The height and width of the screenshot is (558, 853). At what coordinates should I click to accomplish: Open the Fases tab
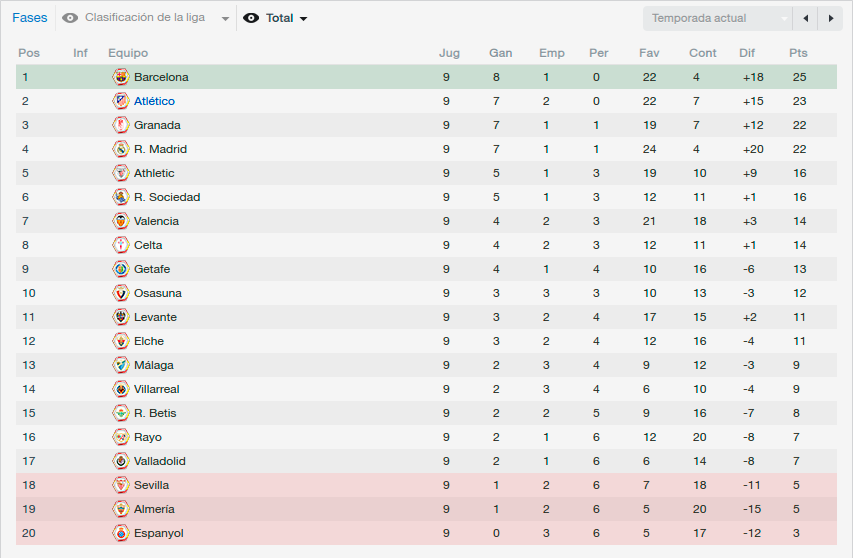[x=30, y=18]
